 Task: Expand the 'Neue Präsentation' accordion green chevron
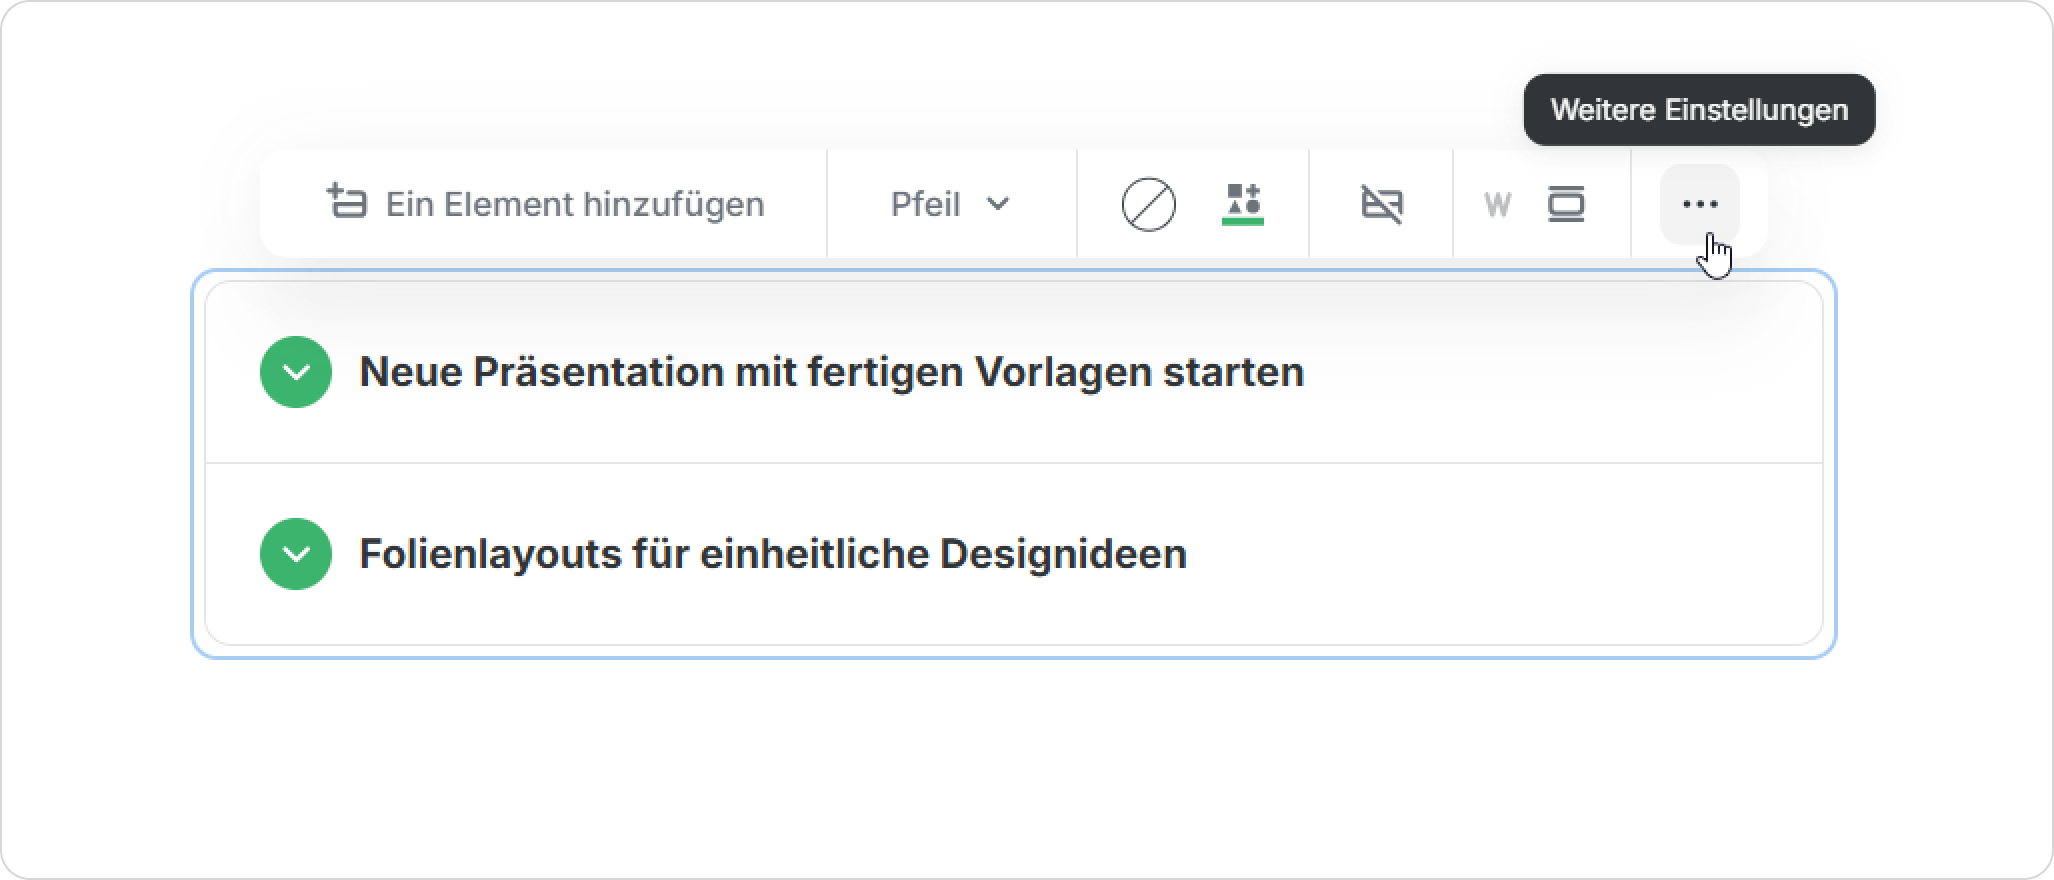[x=296, y=372]
